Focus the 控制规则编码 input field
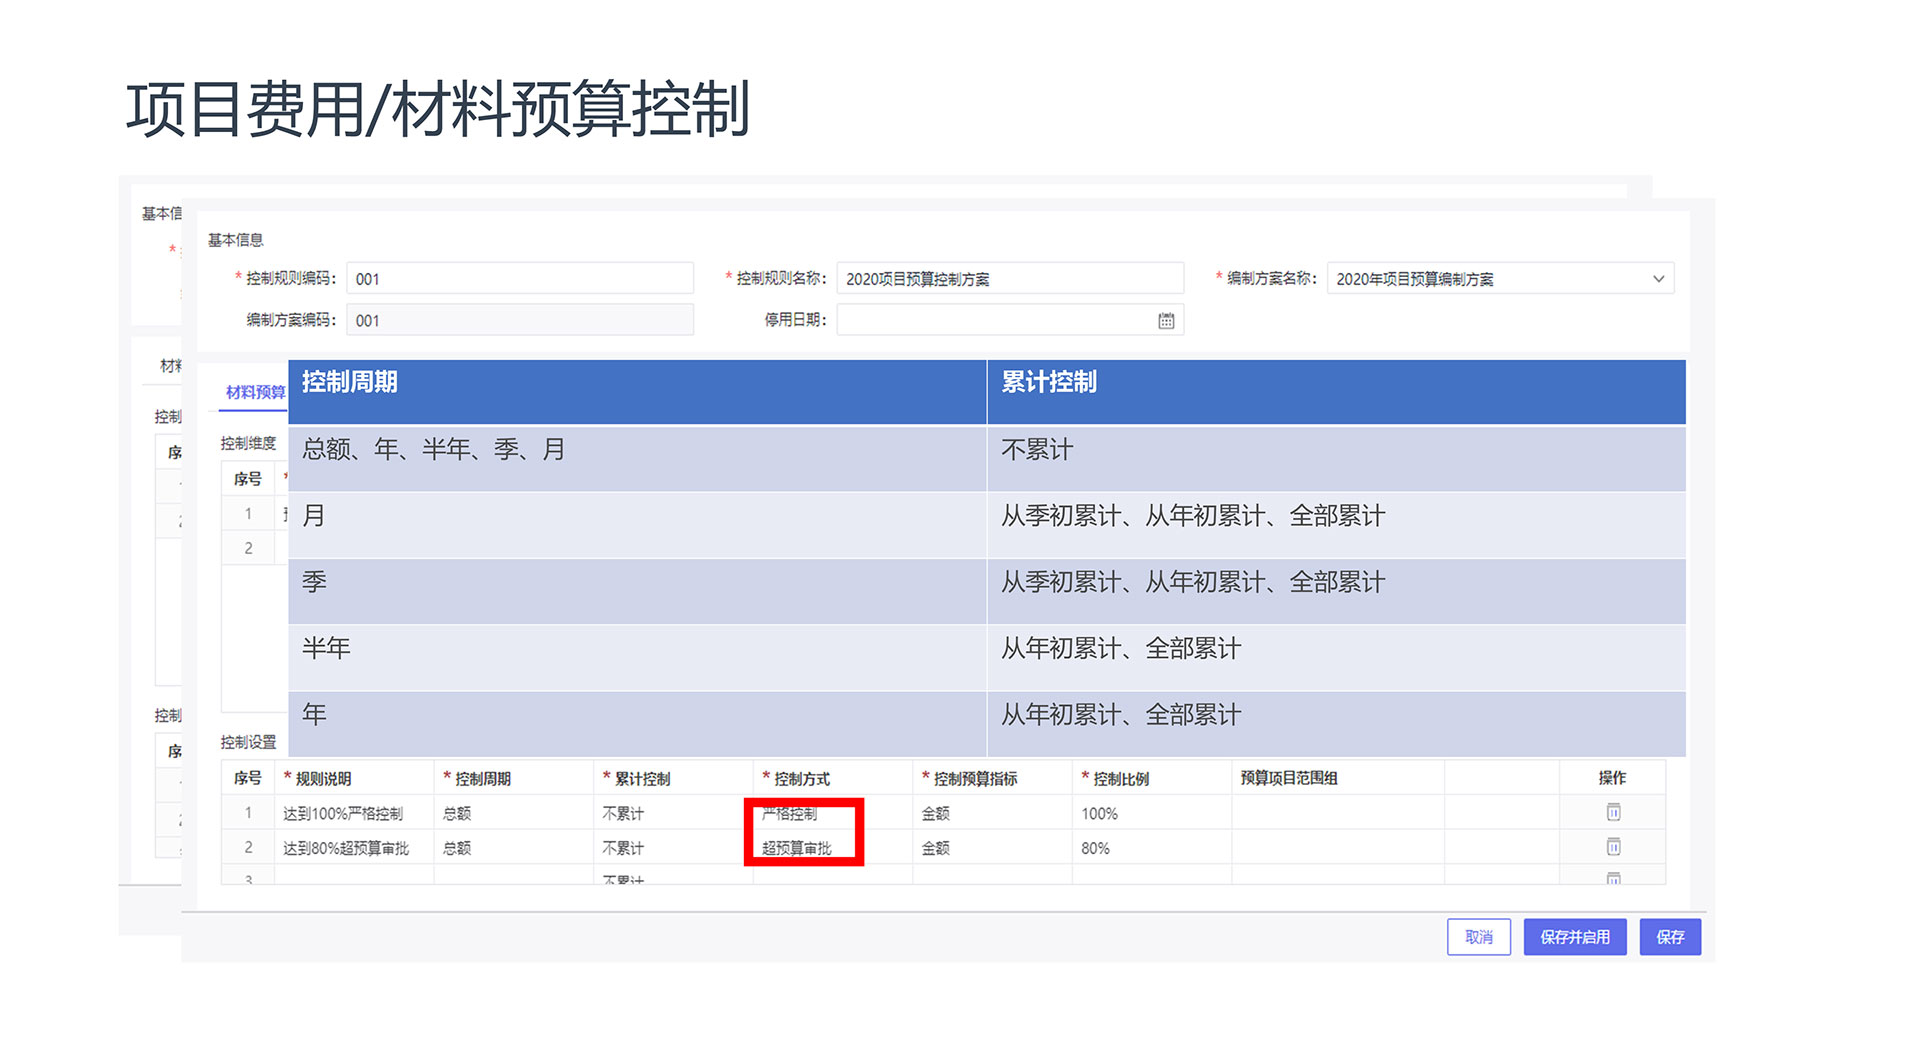The image size is (1931, 1055). click(519, 279)
